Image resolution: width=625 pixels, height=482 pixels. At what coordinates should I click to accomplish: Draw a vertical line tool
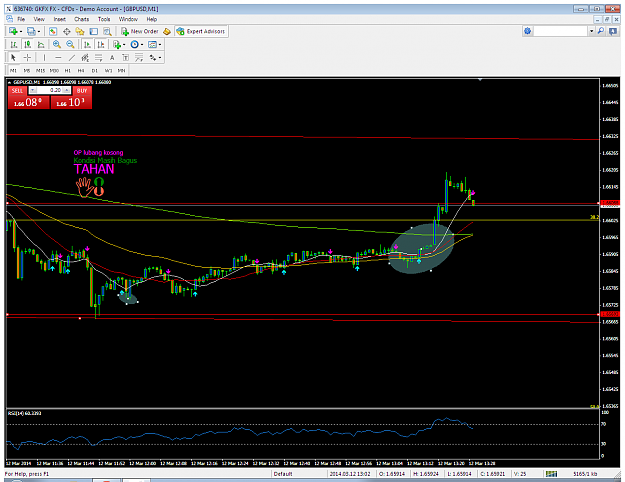coord(44,58)
